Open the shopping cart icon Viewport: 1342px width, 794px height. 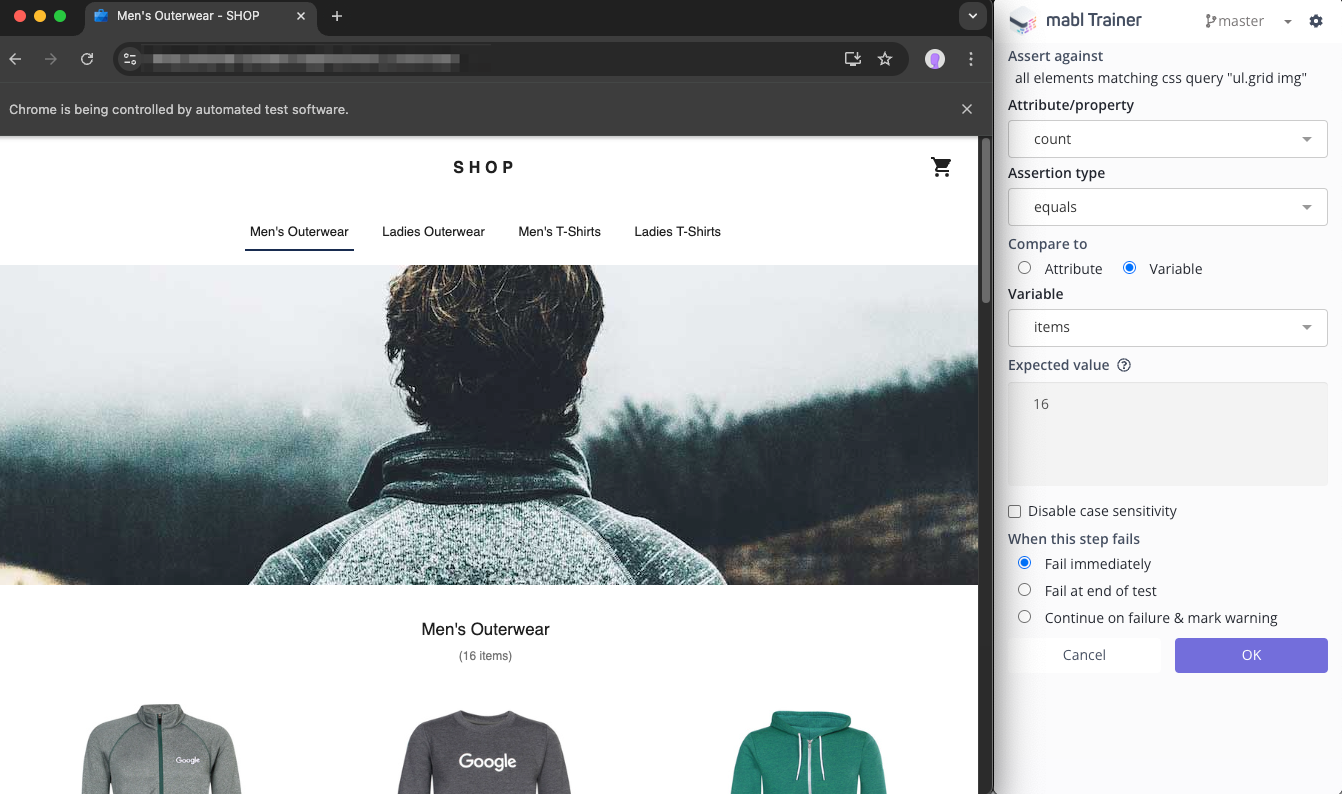click(941, 167)
